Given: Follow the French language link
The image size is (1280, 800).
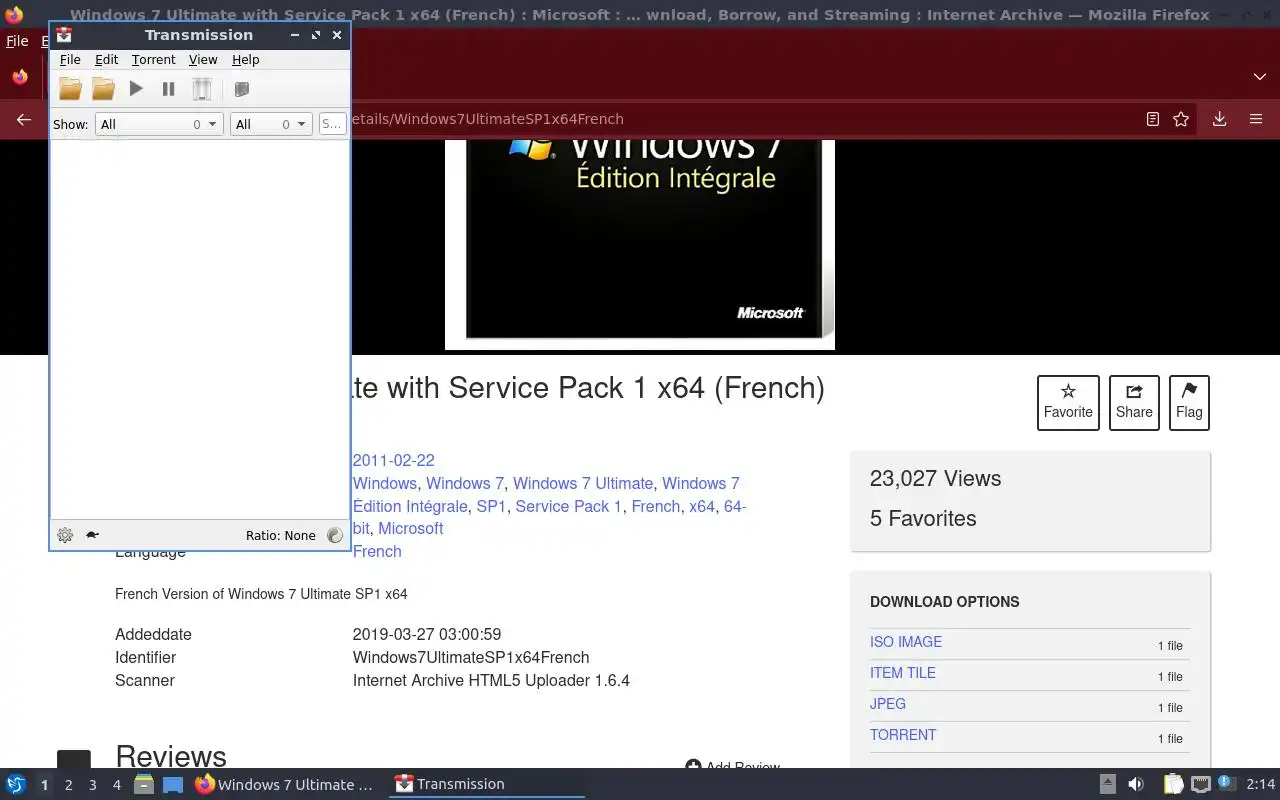Looking at the screenshot, I should [377, 552].
